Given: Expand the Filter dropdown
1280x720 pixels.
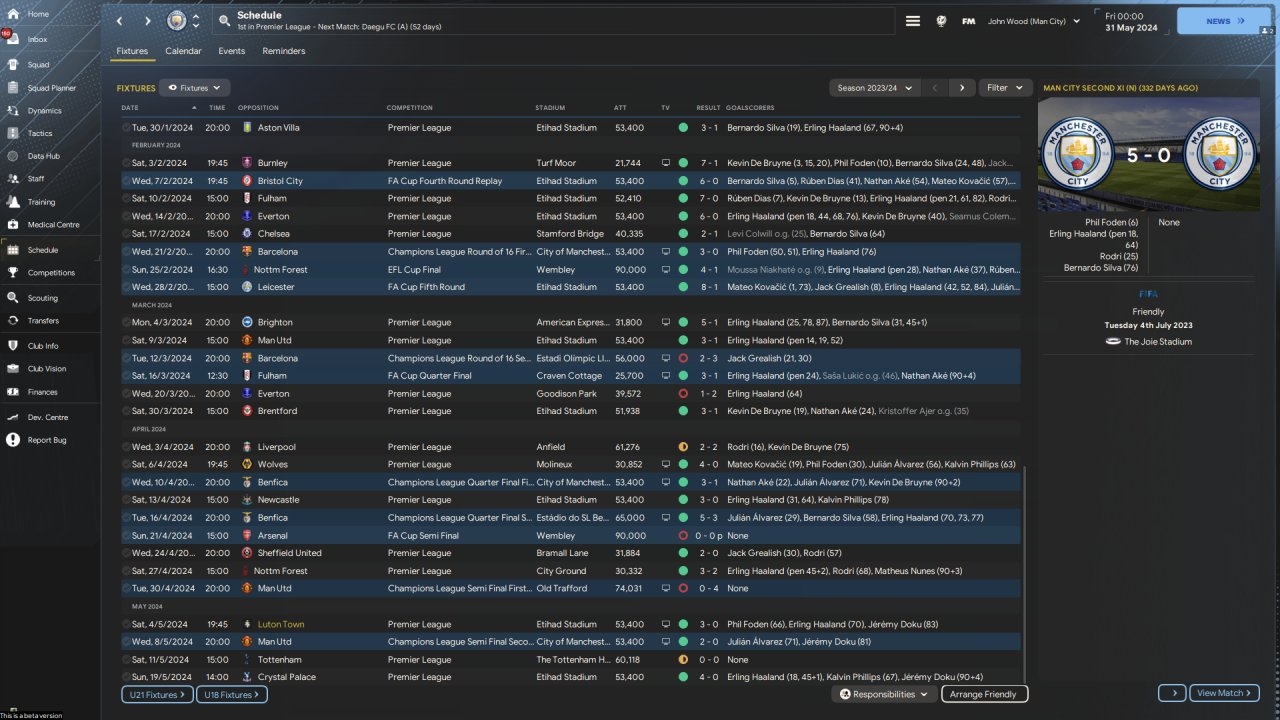Looking at the screenshot, I should (x=1005, y=88).
